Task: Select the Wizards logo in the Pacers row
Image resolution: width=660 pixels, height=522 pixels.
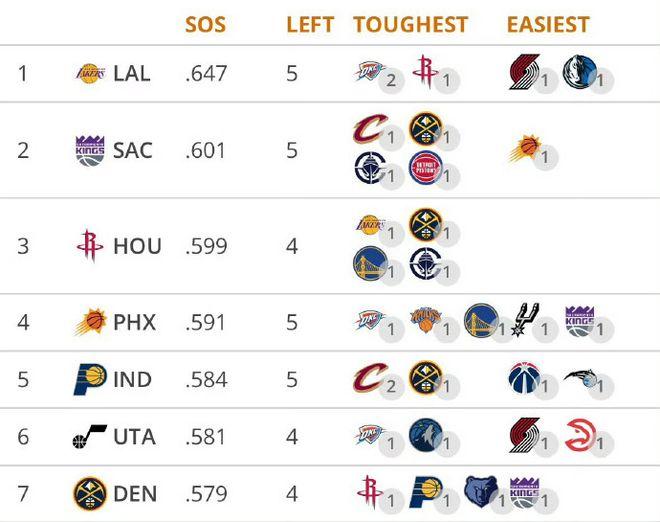Action: coord(524,378)
